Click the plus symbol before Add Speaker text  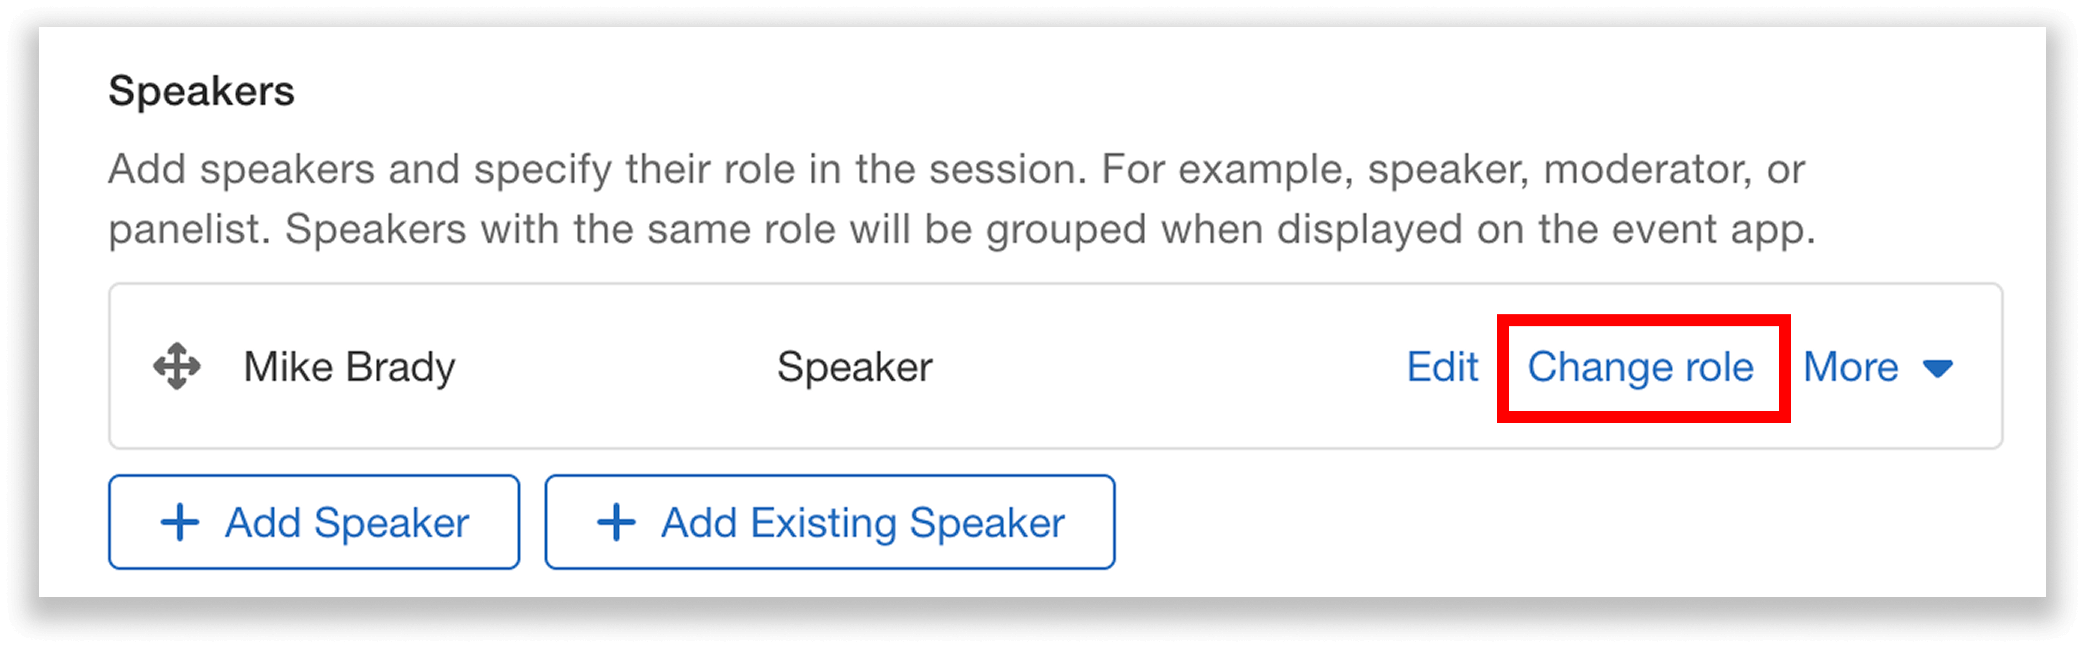(x=180, y=521)
